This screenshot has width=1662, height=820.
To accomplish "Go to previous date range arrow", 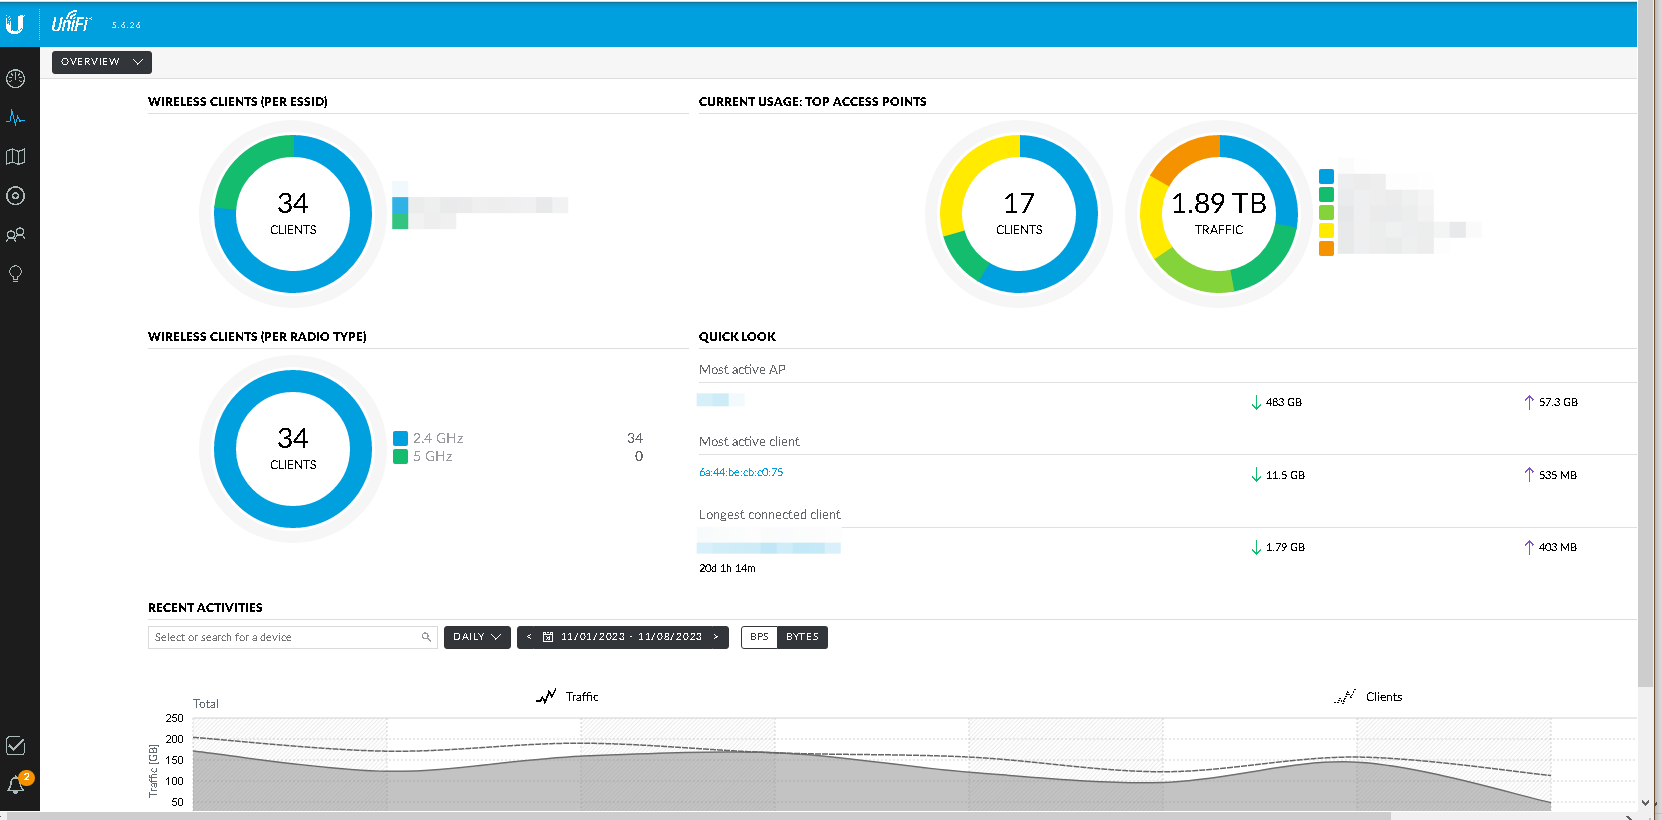I will point(529,637).
